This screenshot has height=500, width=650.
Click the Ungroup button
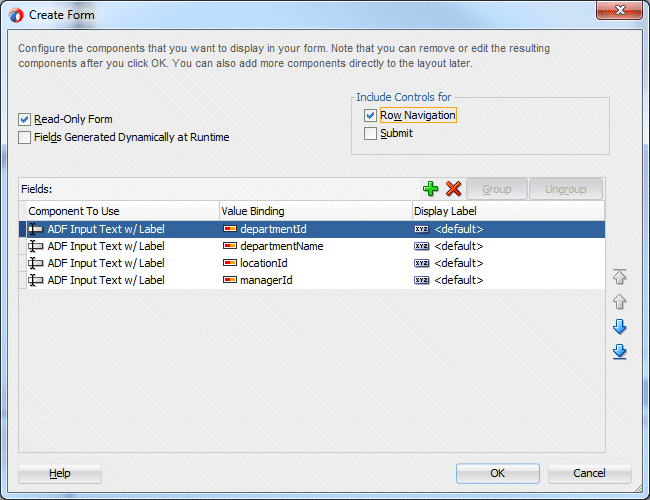click(x=565, y=189)
